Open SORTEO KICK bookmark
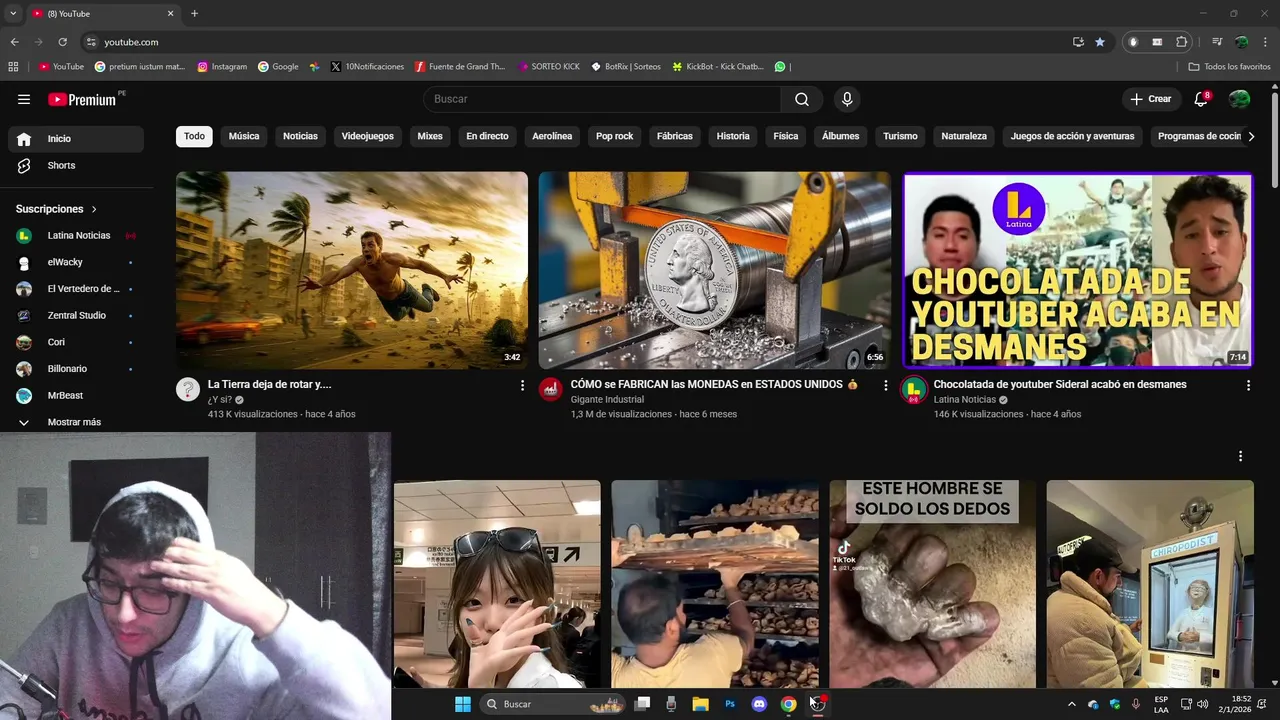1280x720 pixels. 549,67
